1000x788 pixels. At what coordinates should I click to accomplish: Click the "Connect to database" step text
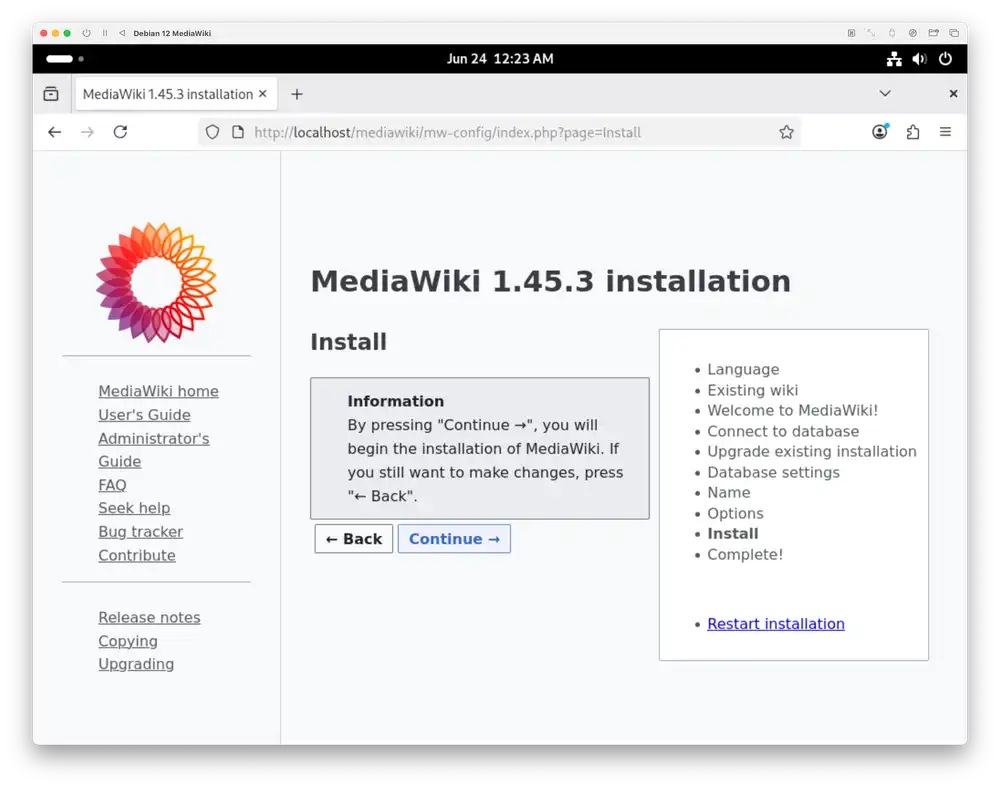(x=783, y=431)
